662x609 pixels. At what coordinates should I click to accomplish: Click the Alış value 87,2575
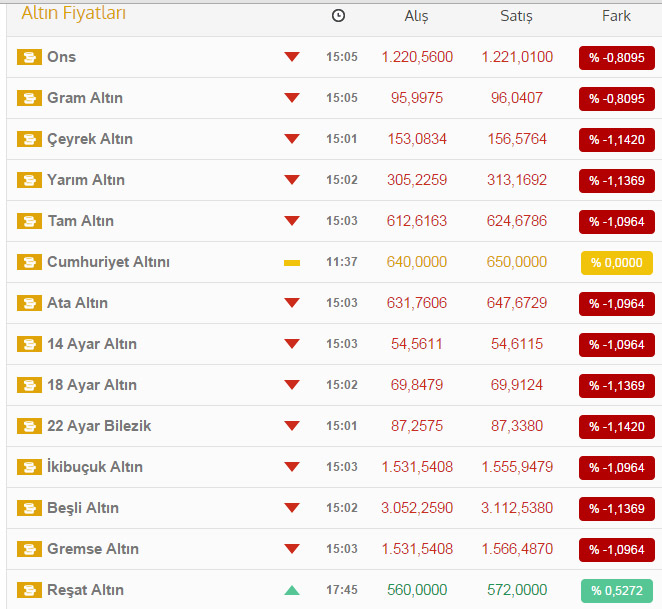pos(417,426)
